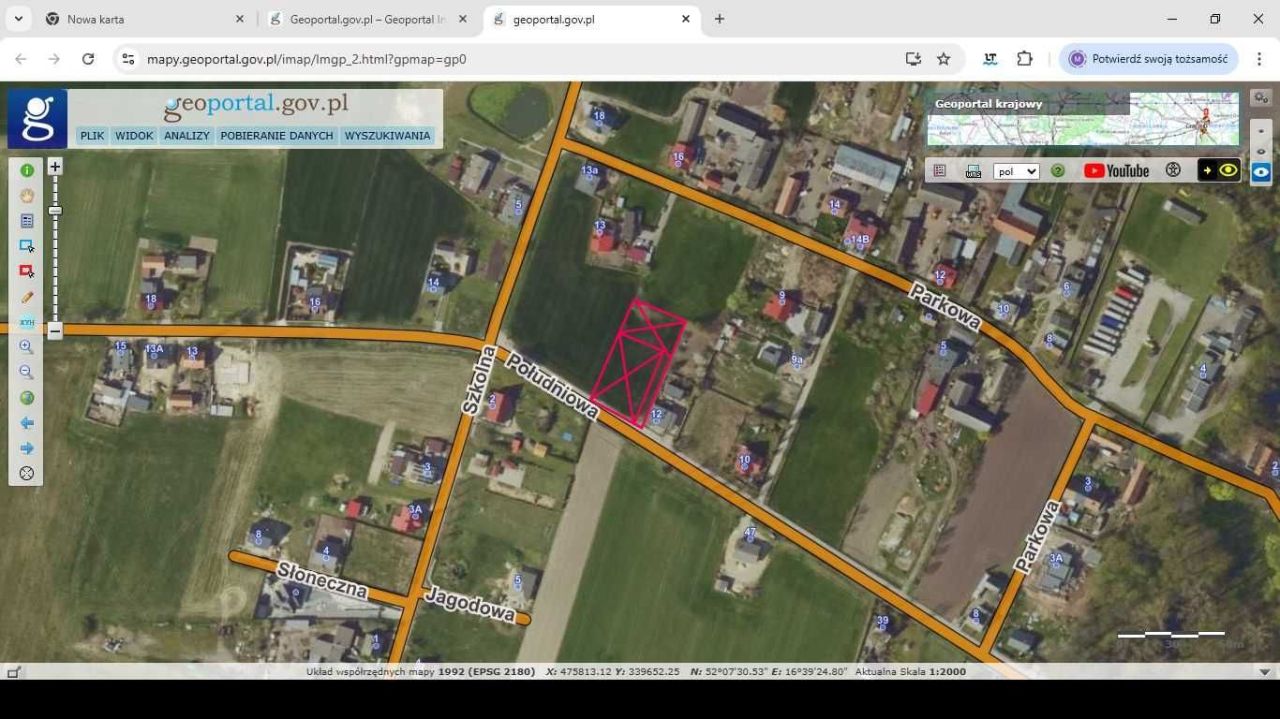This screenshot has height=719, width=1280.
Task: Click the YouTube link
Action: (x=1116, y=171)
